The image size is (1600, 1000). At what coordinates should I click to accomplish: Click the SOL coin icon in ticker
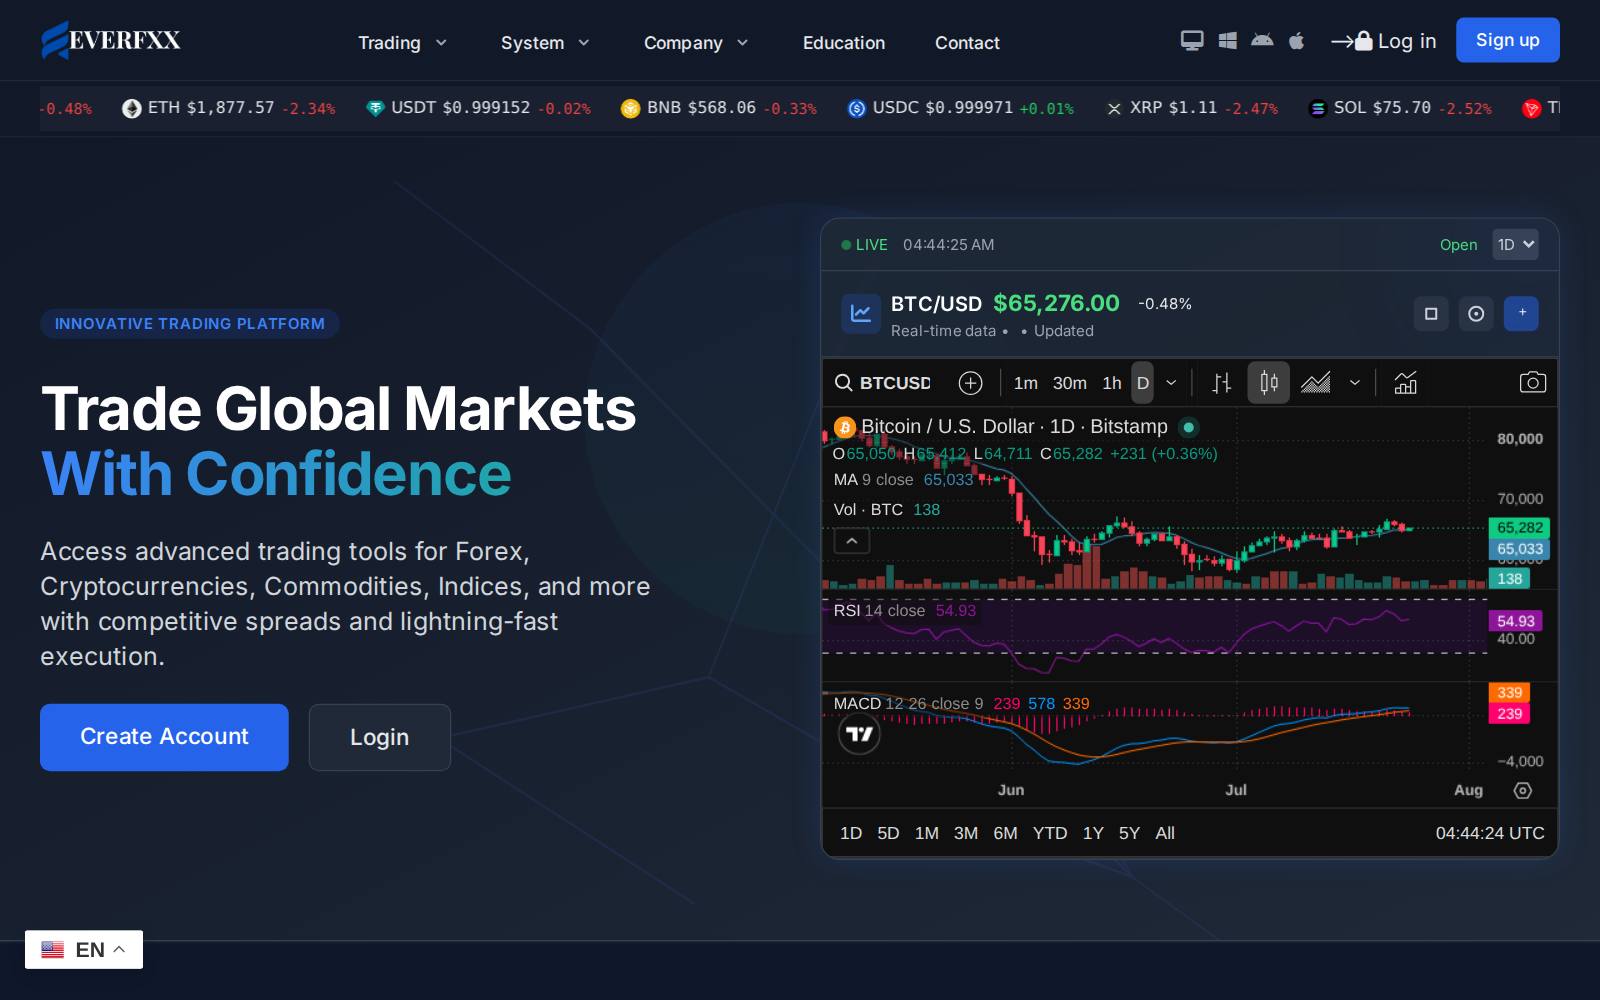point(1318,108)
